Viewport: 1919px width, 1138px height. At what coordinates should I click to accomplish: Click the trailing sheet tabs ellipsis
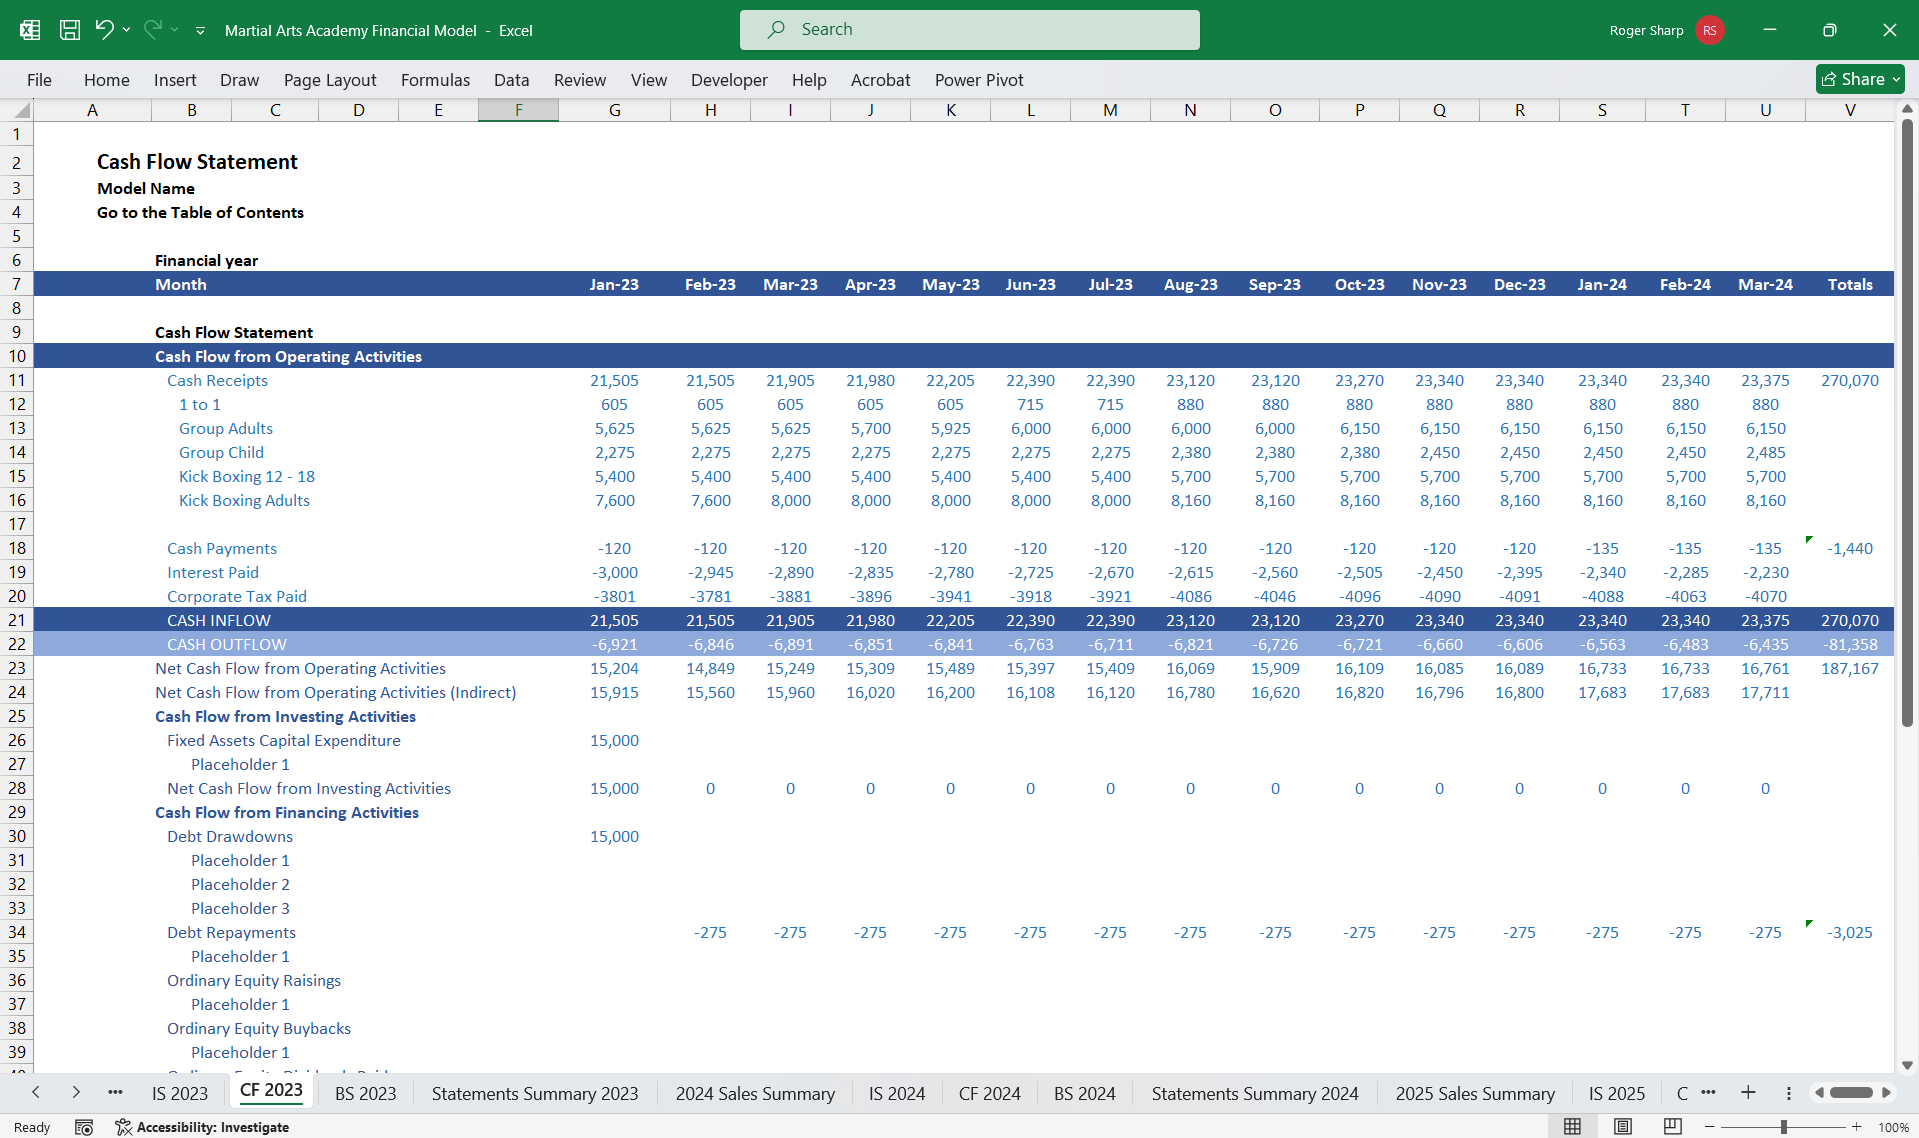pyautogui.click(x=1708, y=1092)
